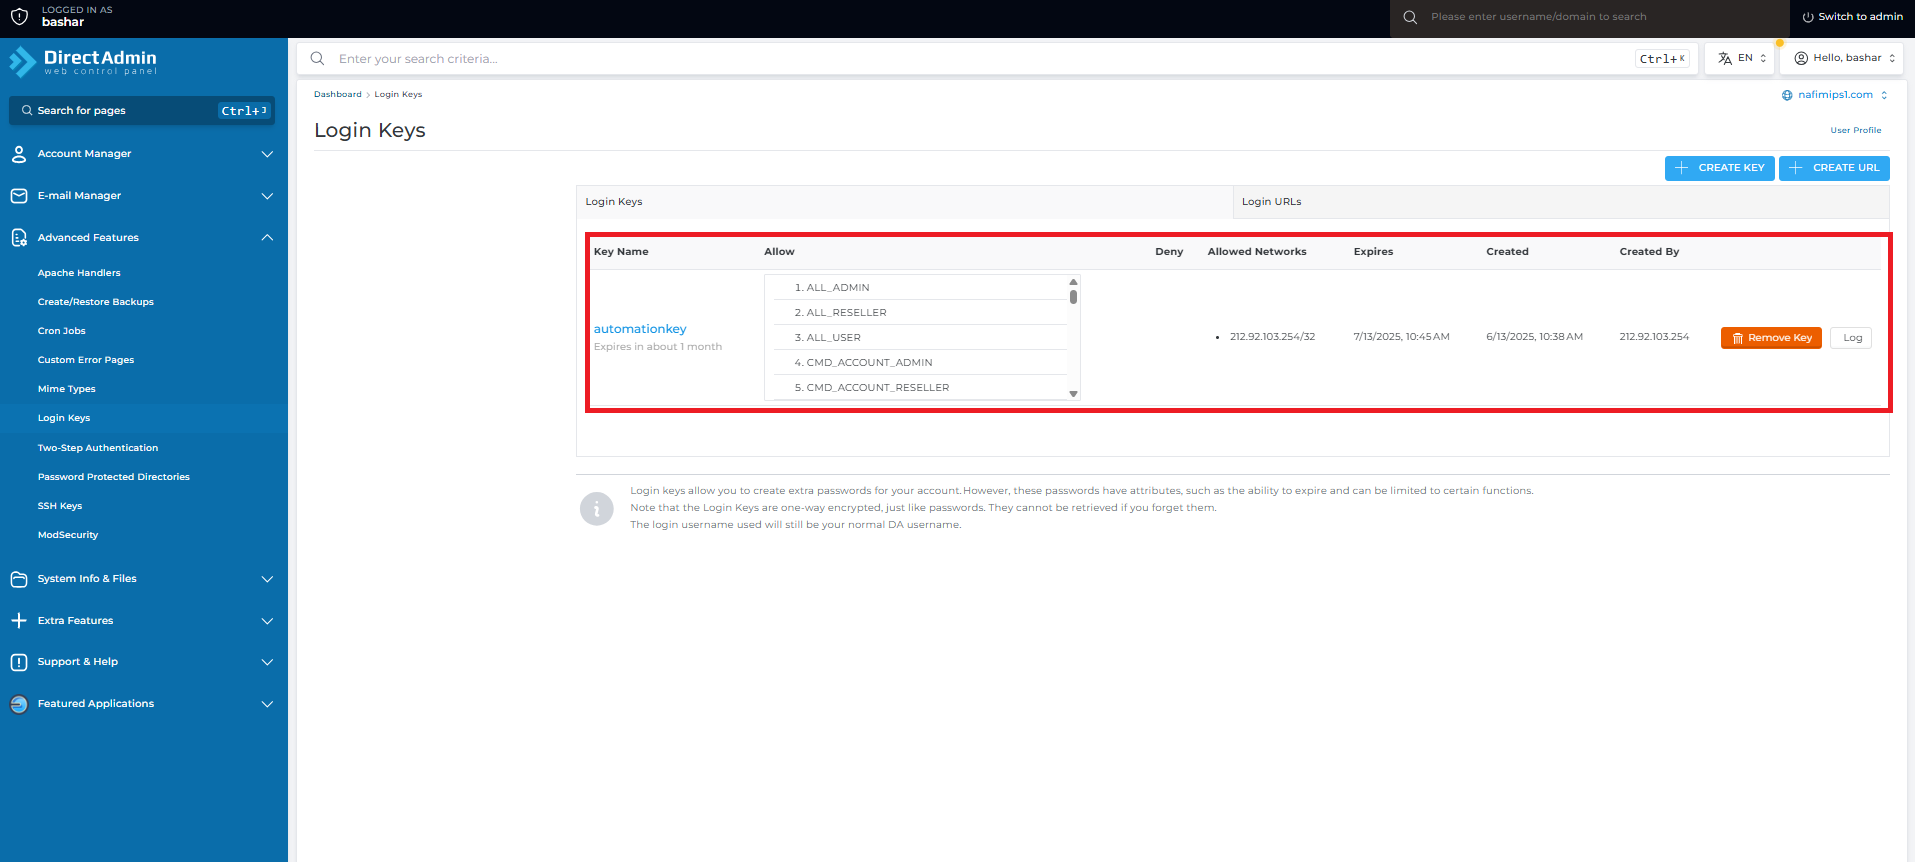
Task: Click the CREATE URL button
Action: click(x=1834, y=168)
